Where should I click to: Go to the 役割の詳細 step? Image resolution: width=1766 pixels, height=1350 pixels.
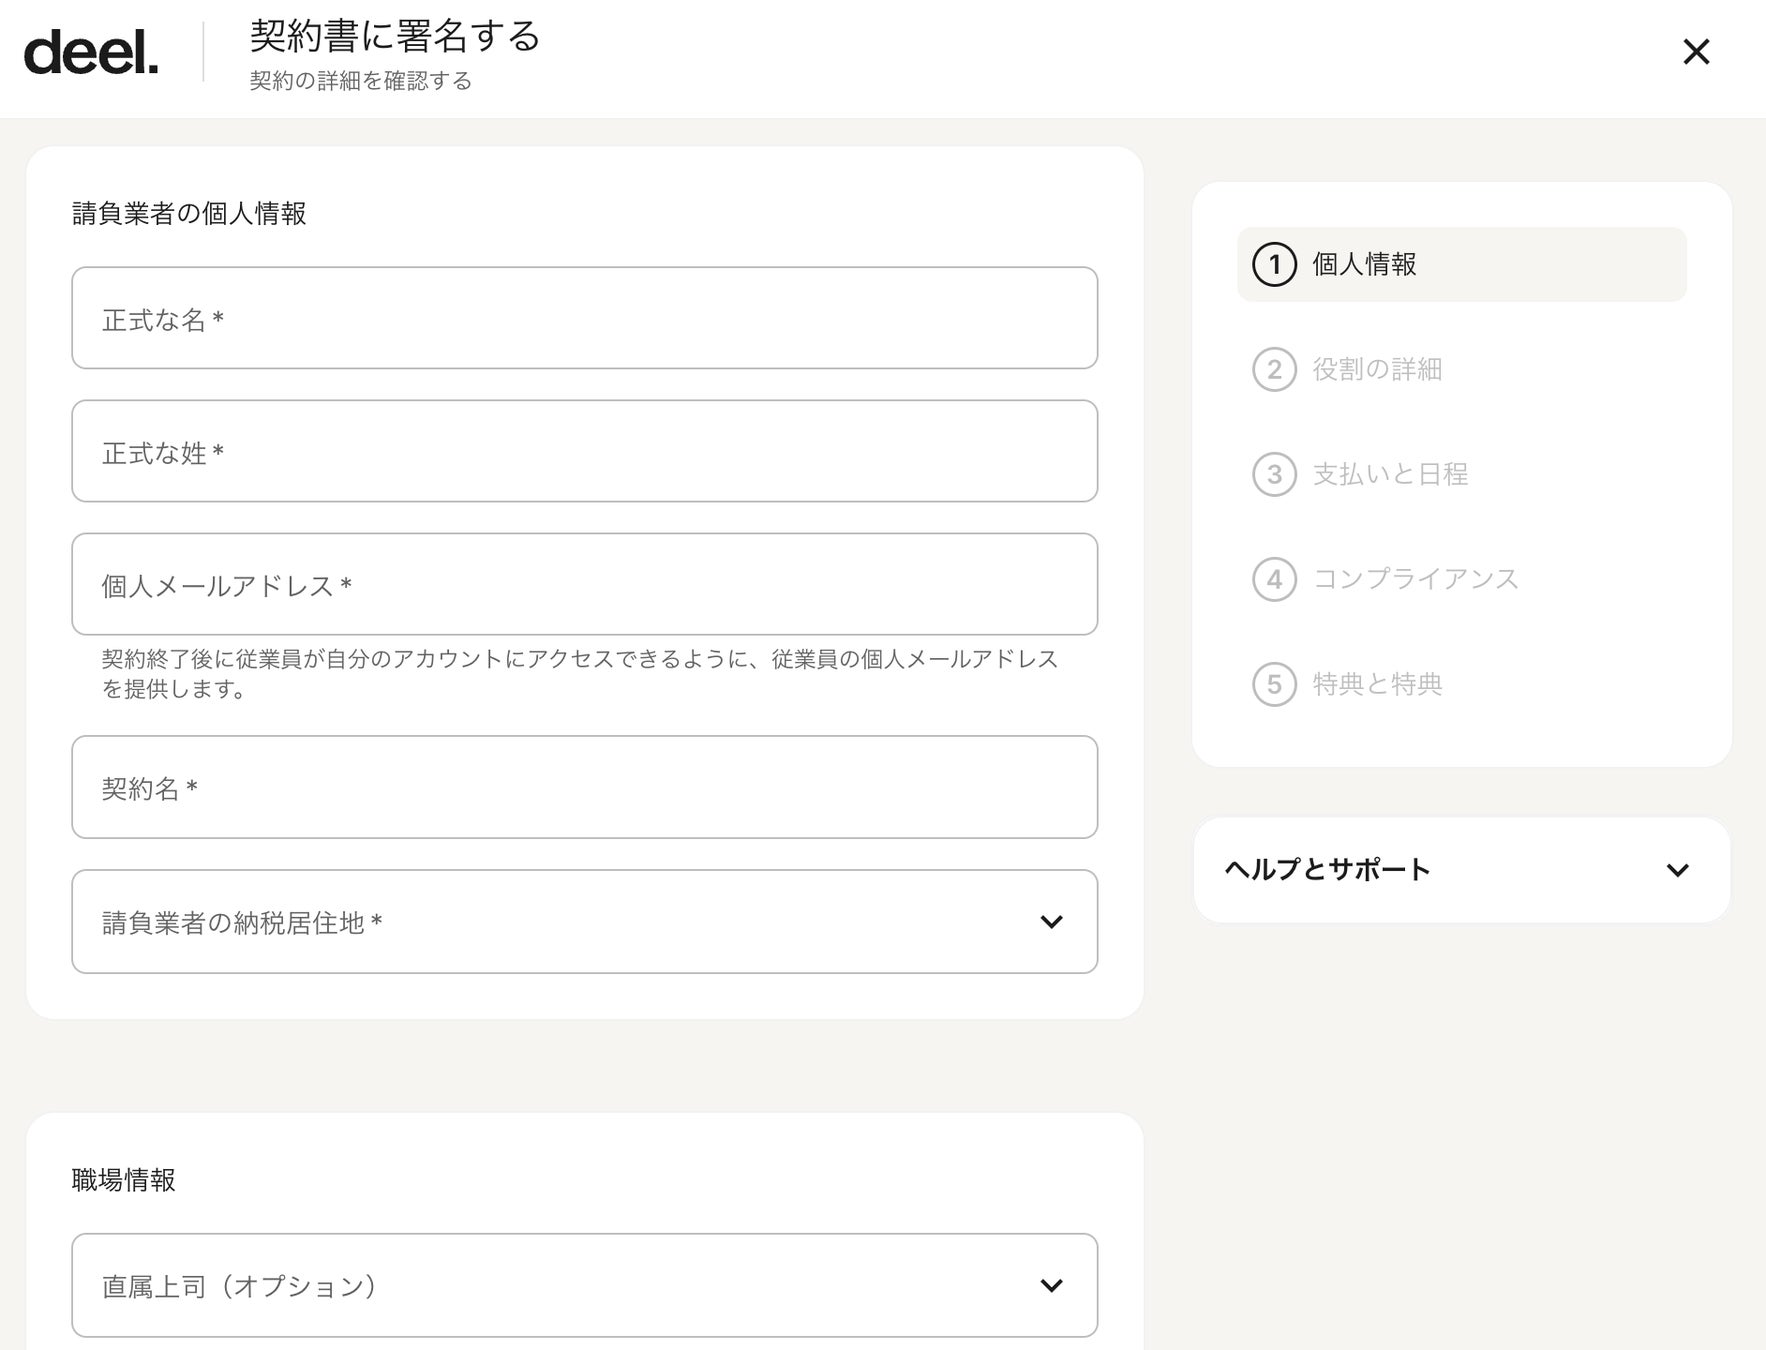pyautogui.click(x=1377, y=370)
